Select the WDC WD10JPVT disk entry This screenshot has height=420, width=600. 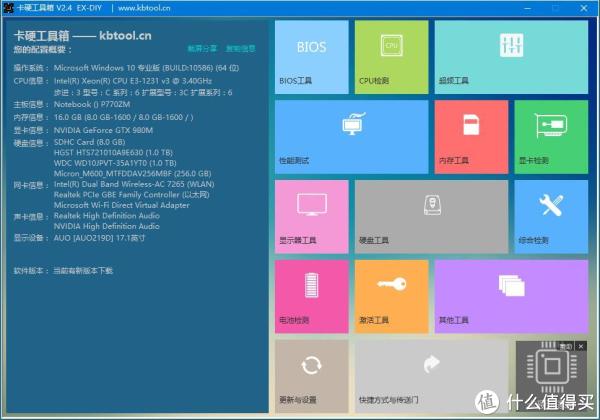click(x=115, y=163)
